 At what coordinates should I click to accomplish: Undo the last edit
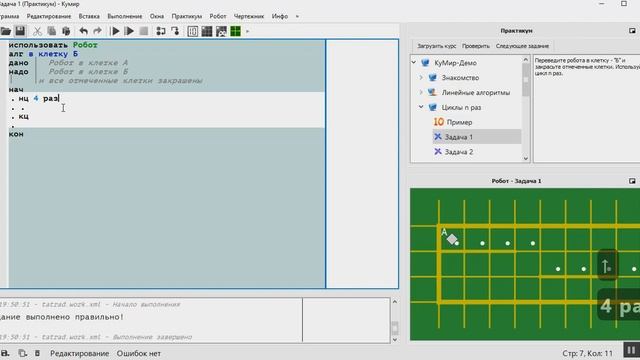84,31
